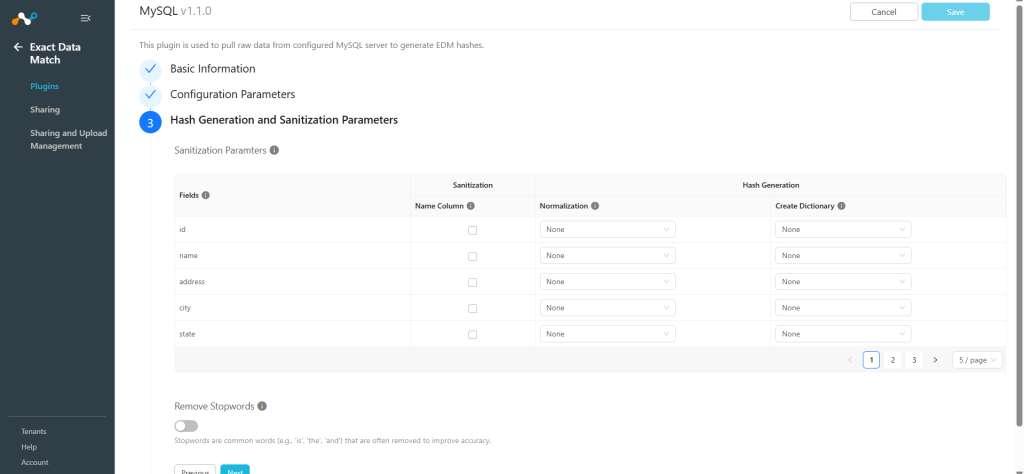1024x474 pixels.
Task: Check Name Column box for city
Action: pos(473,308)
